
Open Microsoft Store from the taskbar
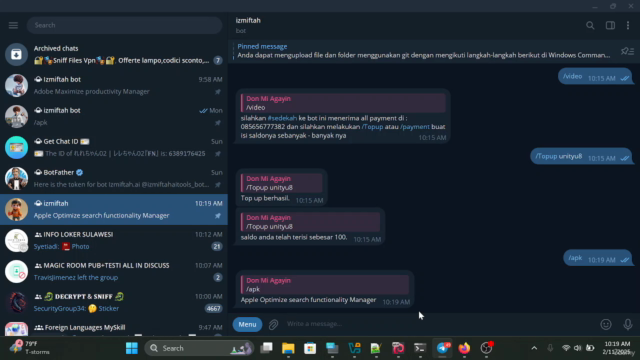(310, 348)
